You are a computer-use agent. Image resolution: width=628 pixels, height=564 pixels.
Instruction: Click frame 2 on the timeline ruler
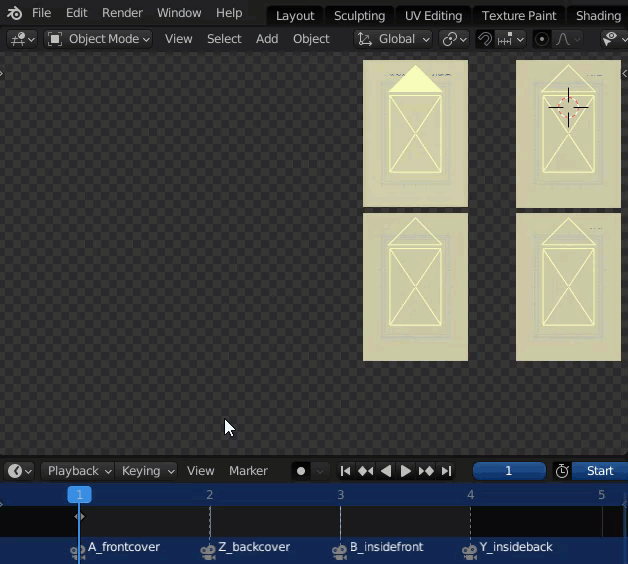(x=209, y=495)
